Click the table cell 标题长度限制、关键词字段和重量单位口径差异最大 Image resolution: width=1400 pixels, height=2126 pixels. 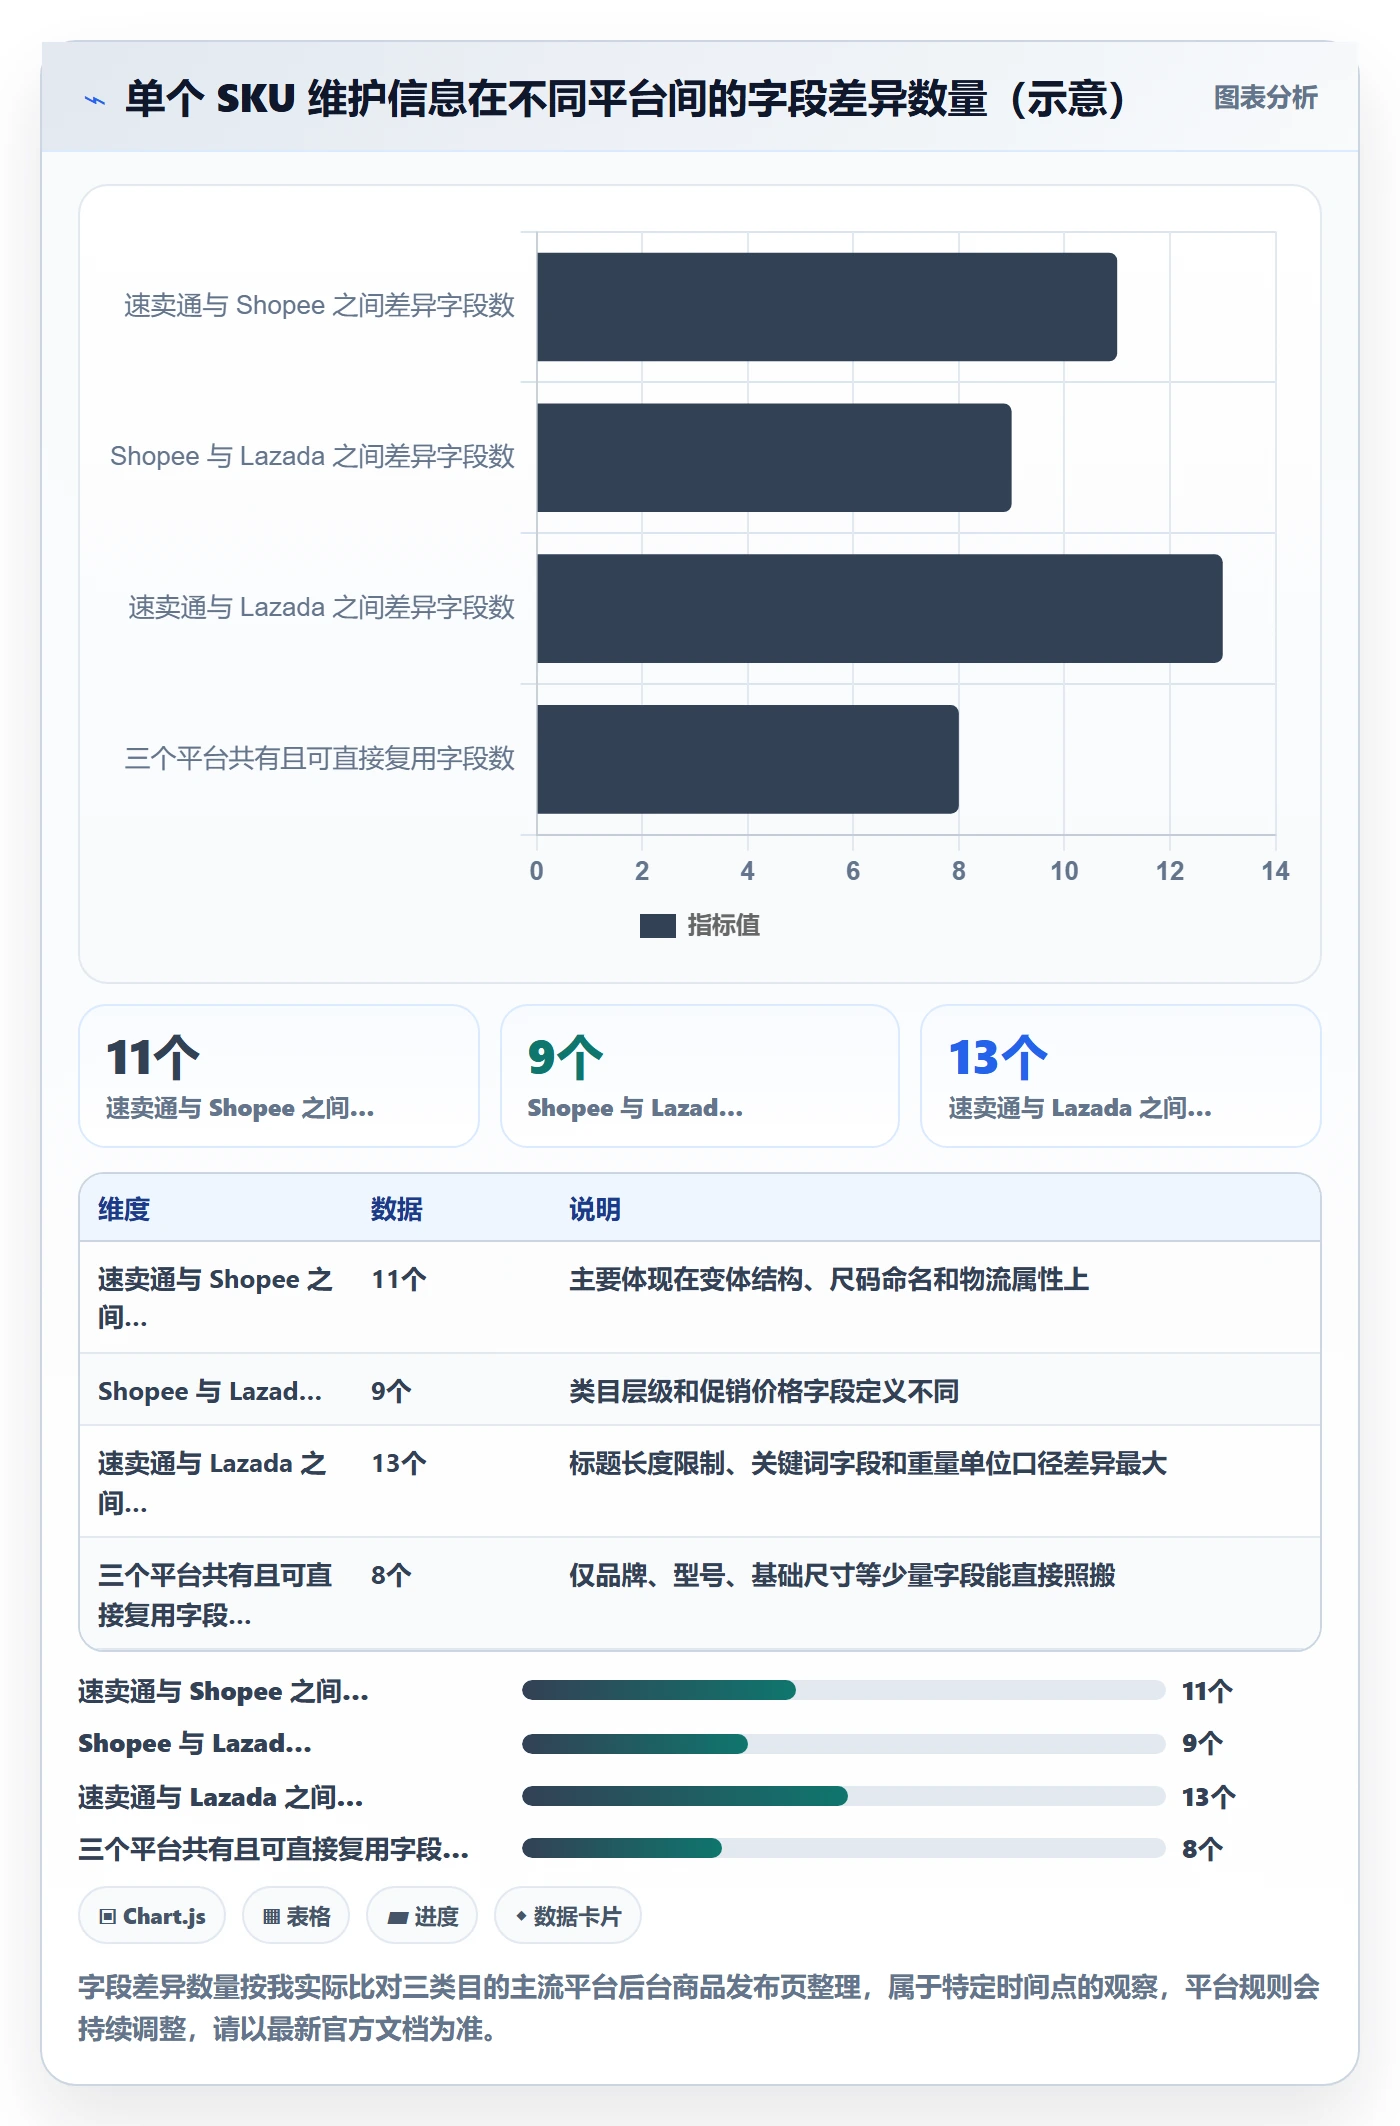[868, 1464]
